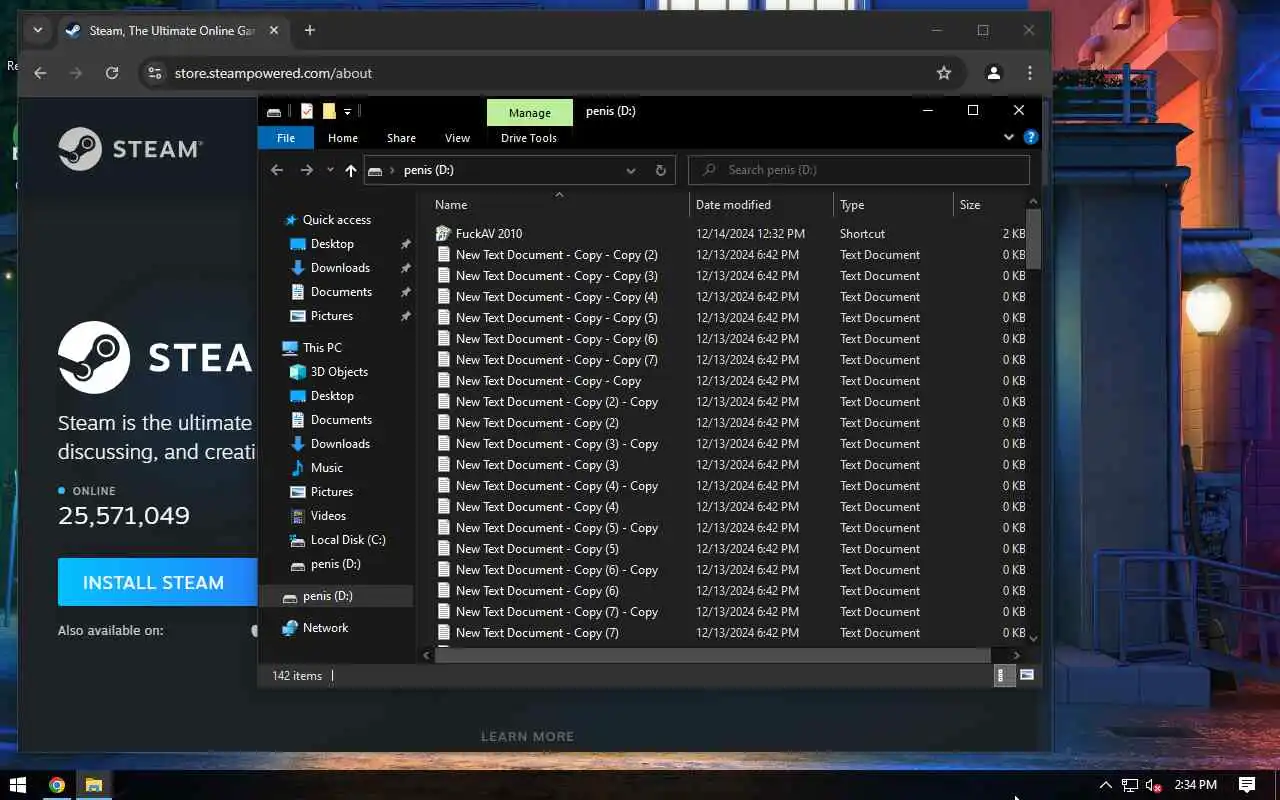
Task: Sort files by the Name column header
Action: [x=561, y=205]
